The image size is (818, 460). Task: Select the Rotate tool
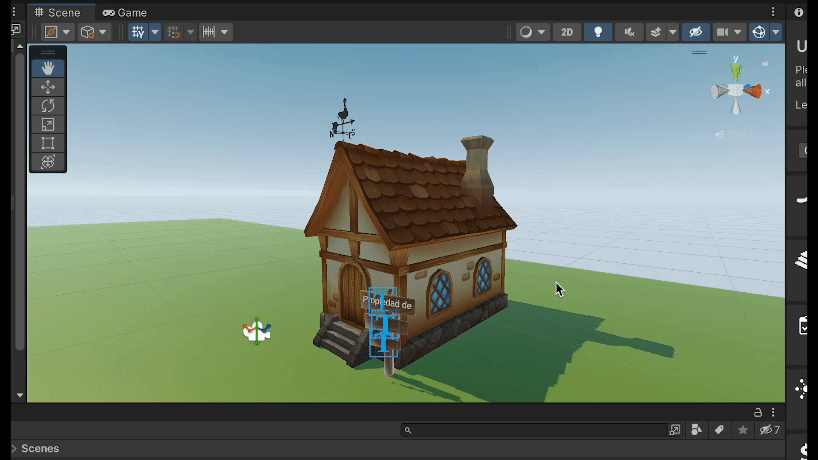coord(48,105)
